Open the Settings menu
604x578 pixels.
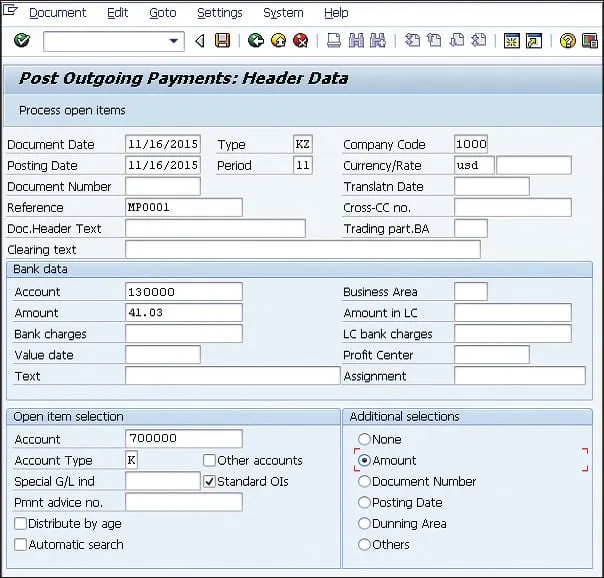click(x=219, y=13)
